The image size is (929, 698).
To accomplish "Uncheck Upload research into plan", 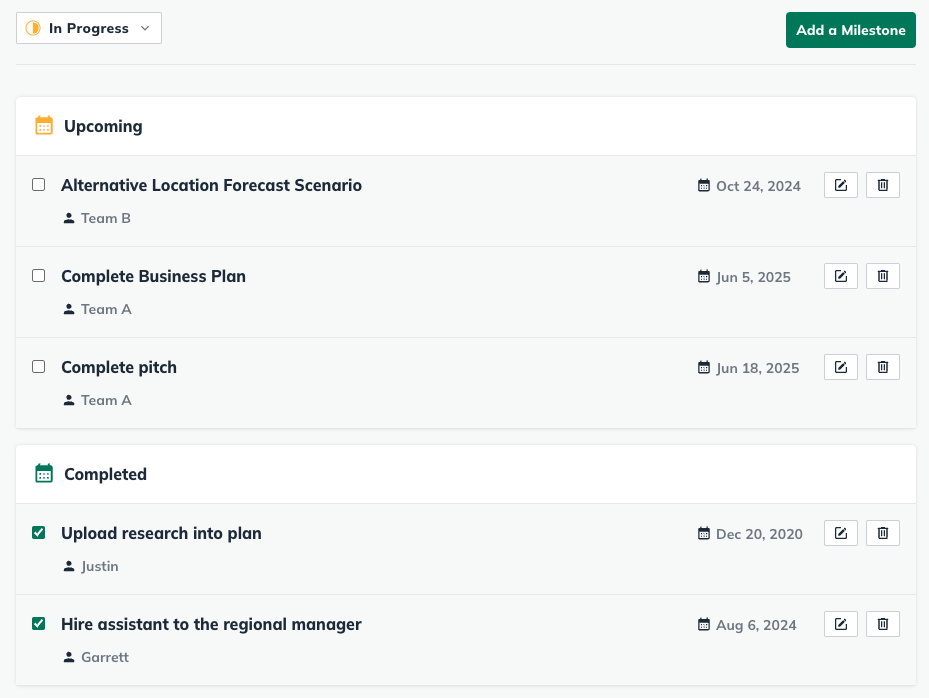I will [39, 533].
